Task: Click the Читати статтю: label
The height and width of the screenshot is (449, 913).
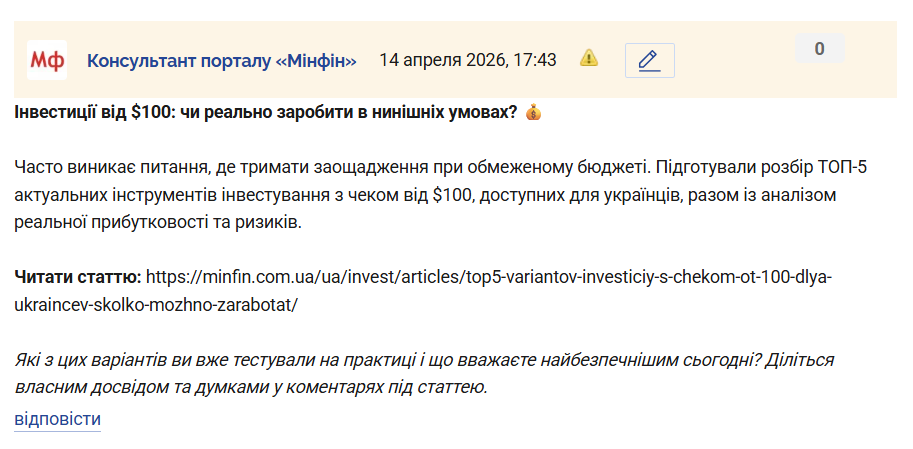Action: pos(78,276)
